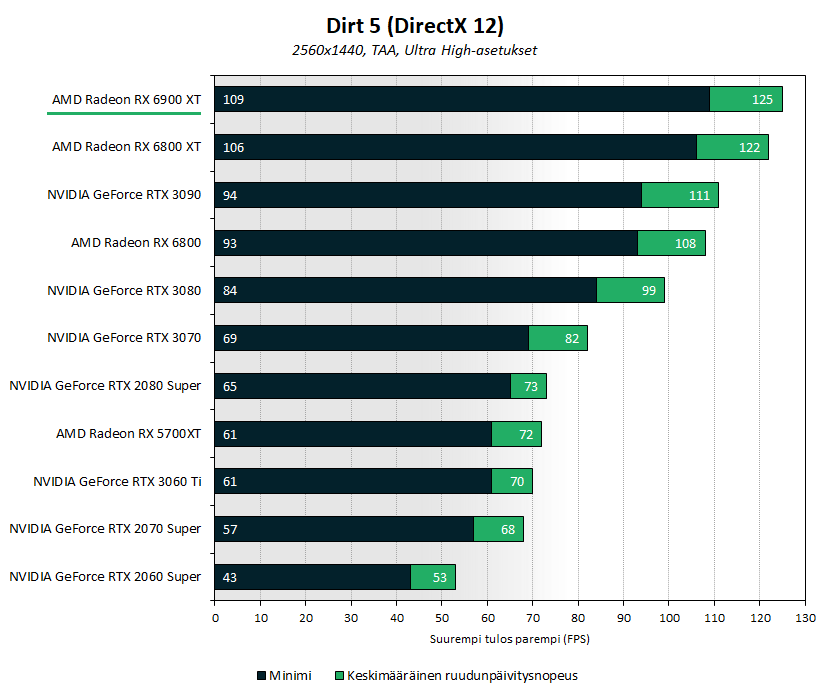Pick the x-axis tick label "30"
Image resolution: width=830 pixels, height=697 pixels.
point(351,618)
